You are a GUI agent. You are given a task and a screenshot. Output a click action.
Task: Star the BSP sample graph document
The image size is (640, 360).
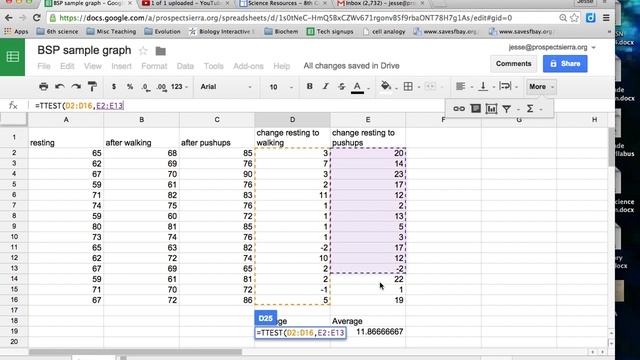coord(143,51)
